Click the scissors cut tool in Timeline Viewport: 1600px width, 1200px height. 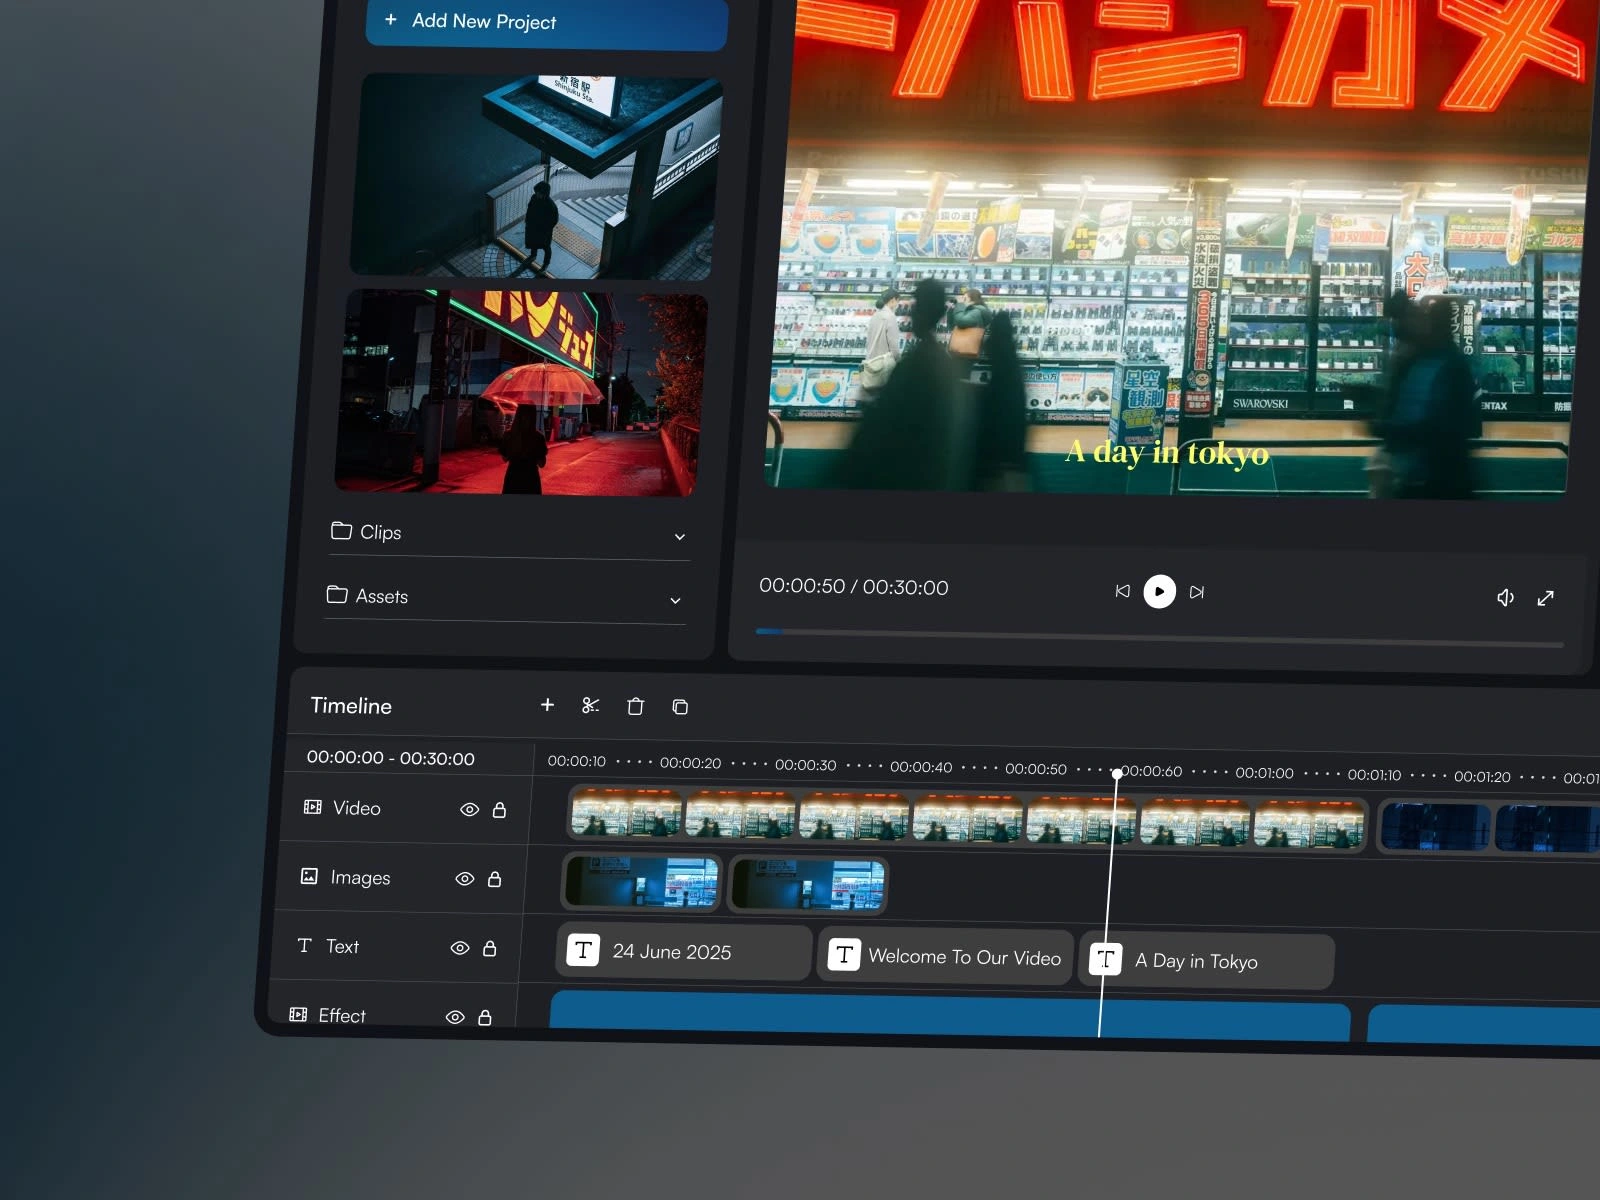[x=590, y=706]
